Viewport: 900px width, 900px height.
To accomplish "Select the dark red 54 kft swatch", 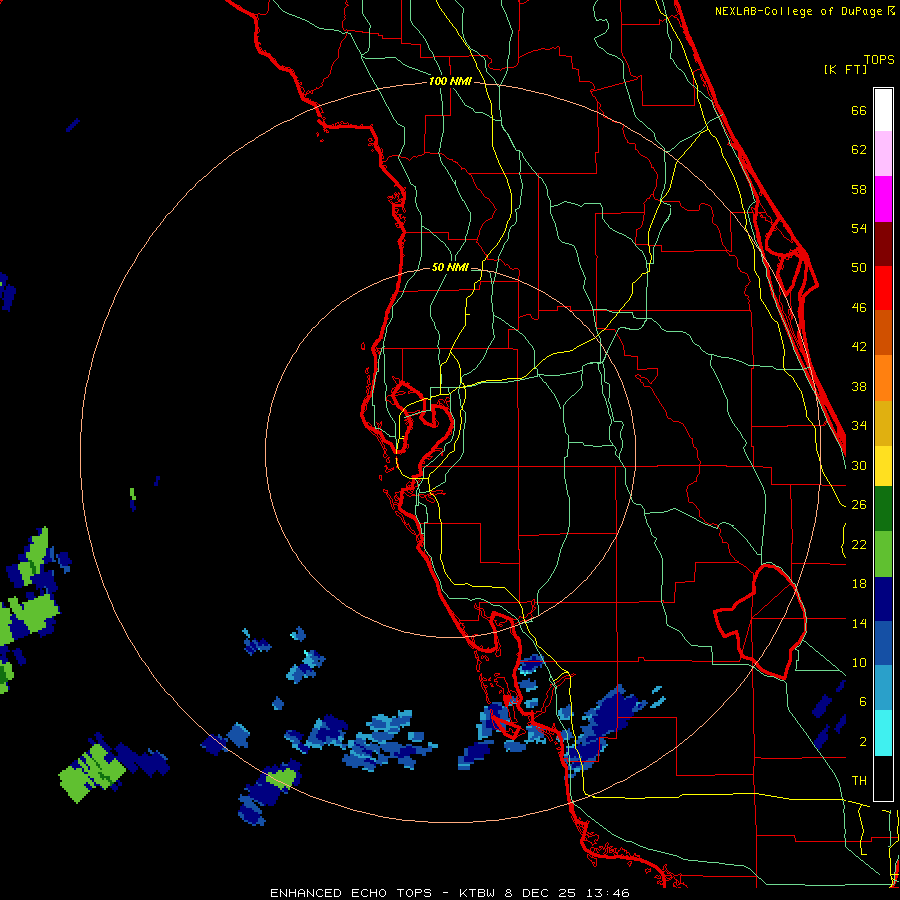I will coord(883,244).
